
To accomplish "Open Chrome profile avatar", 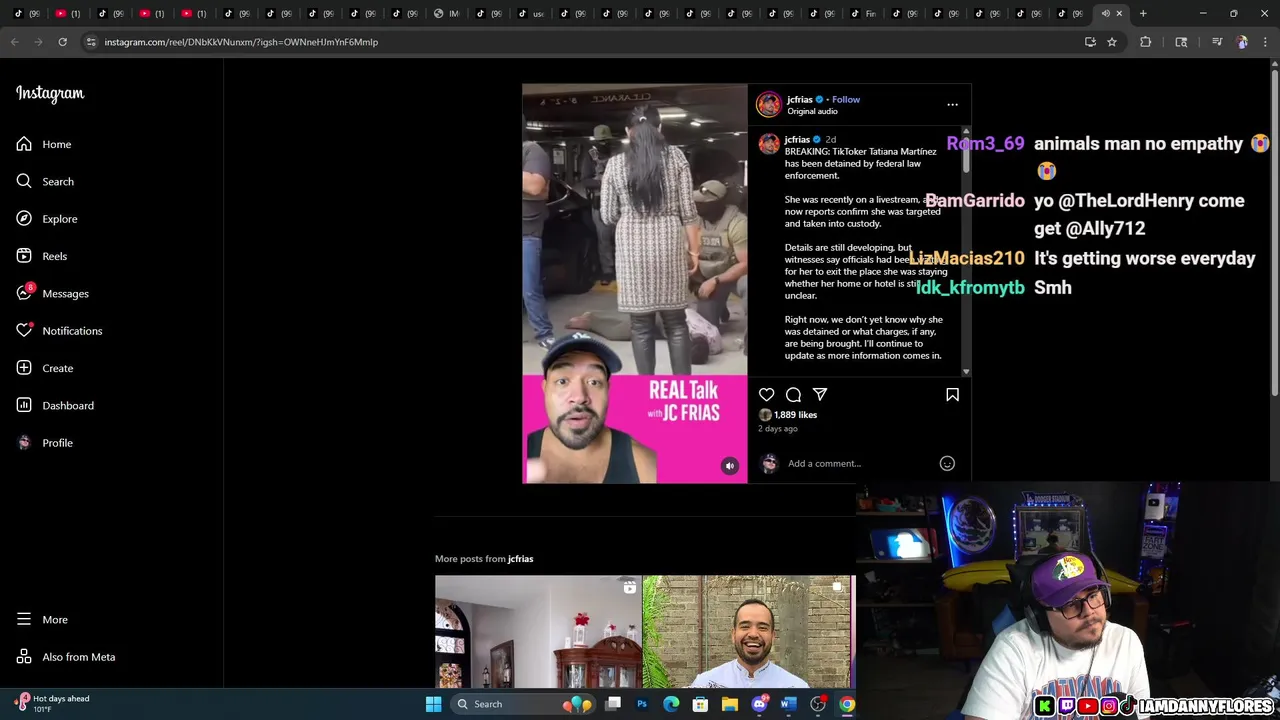I will coord(1242,42).
